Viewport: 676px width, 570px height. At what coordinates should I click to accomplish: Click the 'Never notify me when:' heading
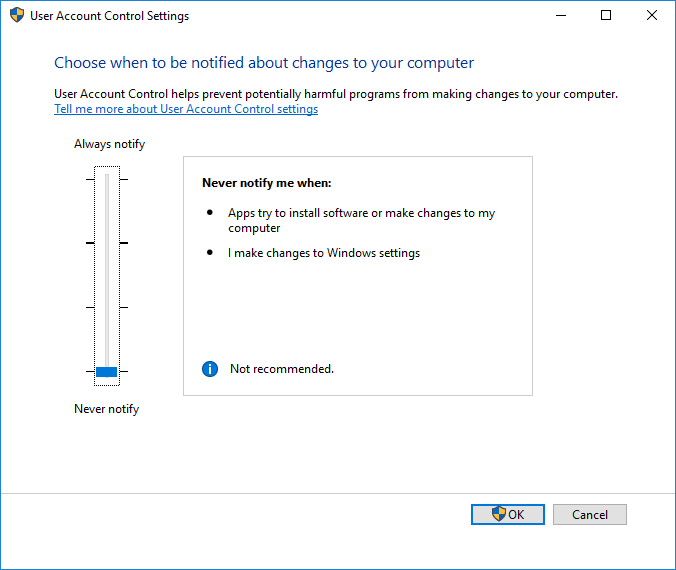click(x=267, y=183)
